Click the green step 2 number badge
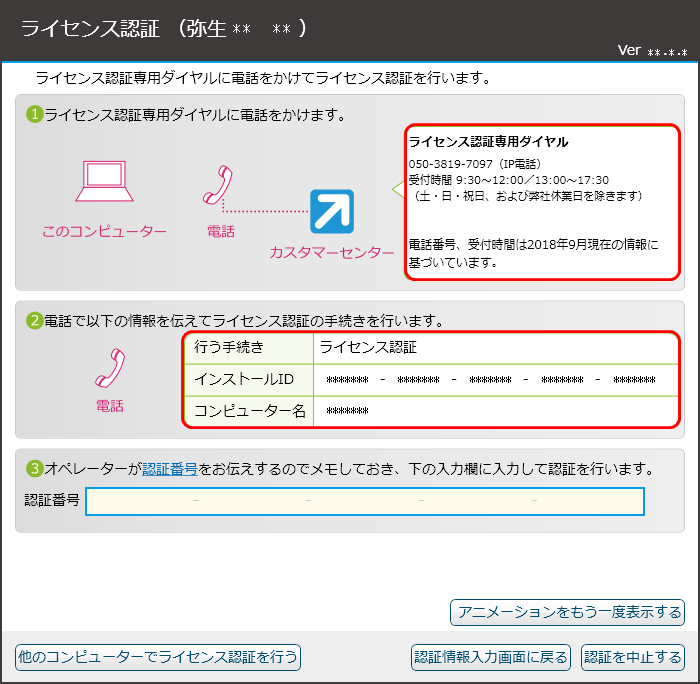The image size is (700, 684). pos(34,321)
